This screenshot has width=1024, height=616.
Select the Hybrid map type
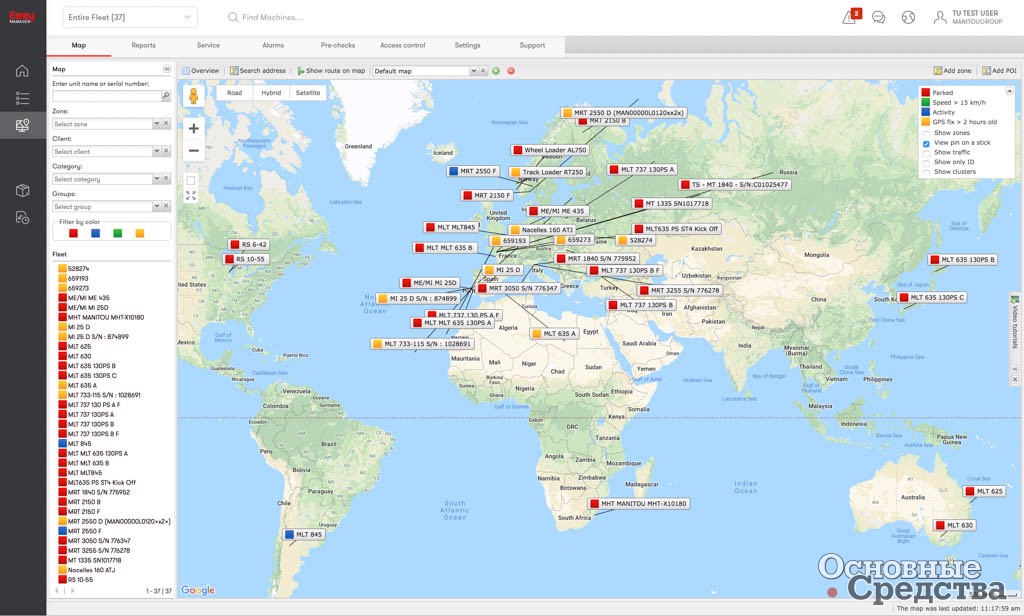(x=271, y=93)
